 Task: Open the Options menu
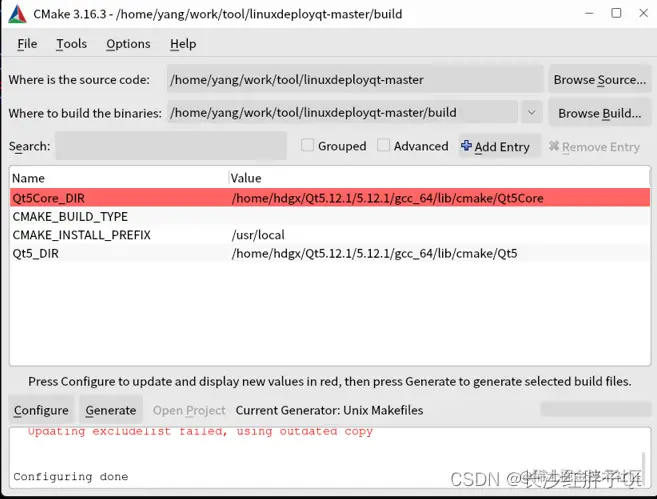pyautogui.click(x=128, y=44)
